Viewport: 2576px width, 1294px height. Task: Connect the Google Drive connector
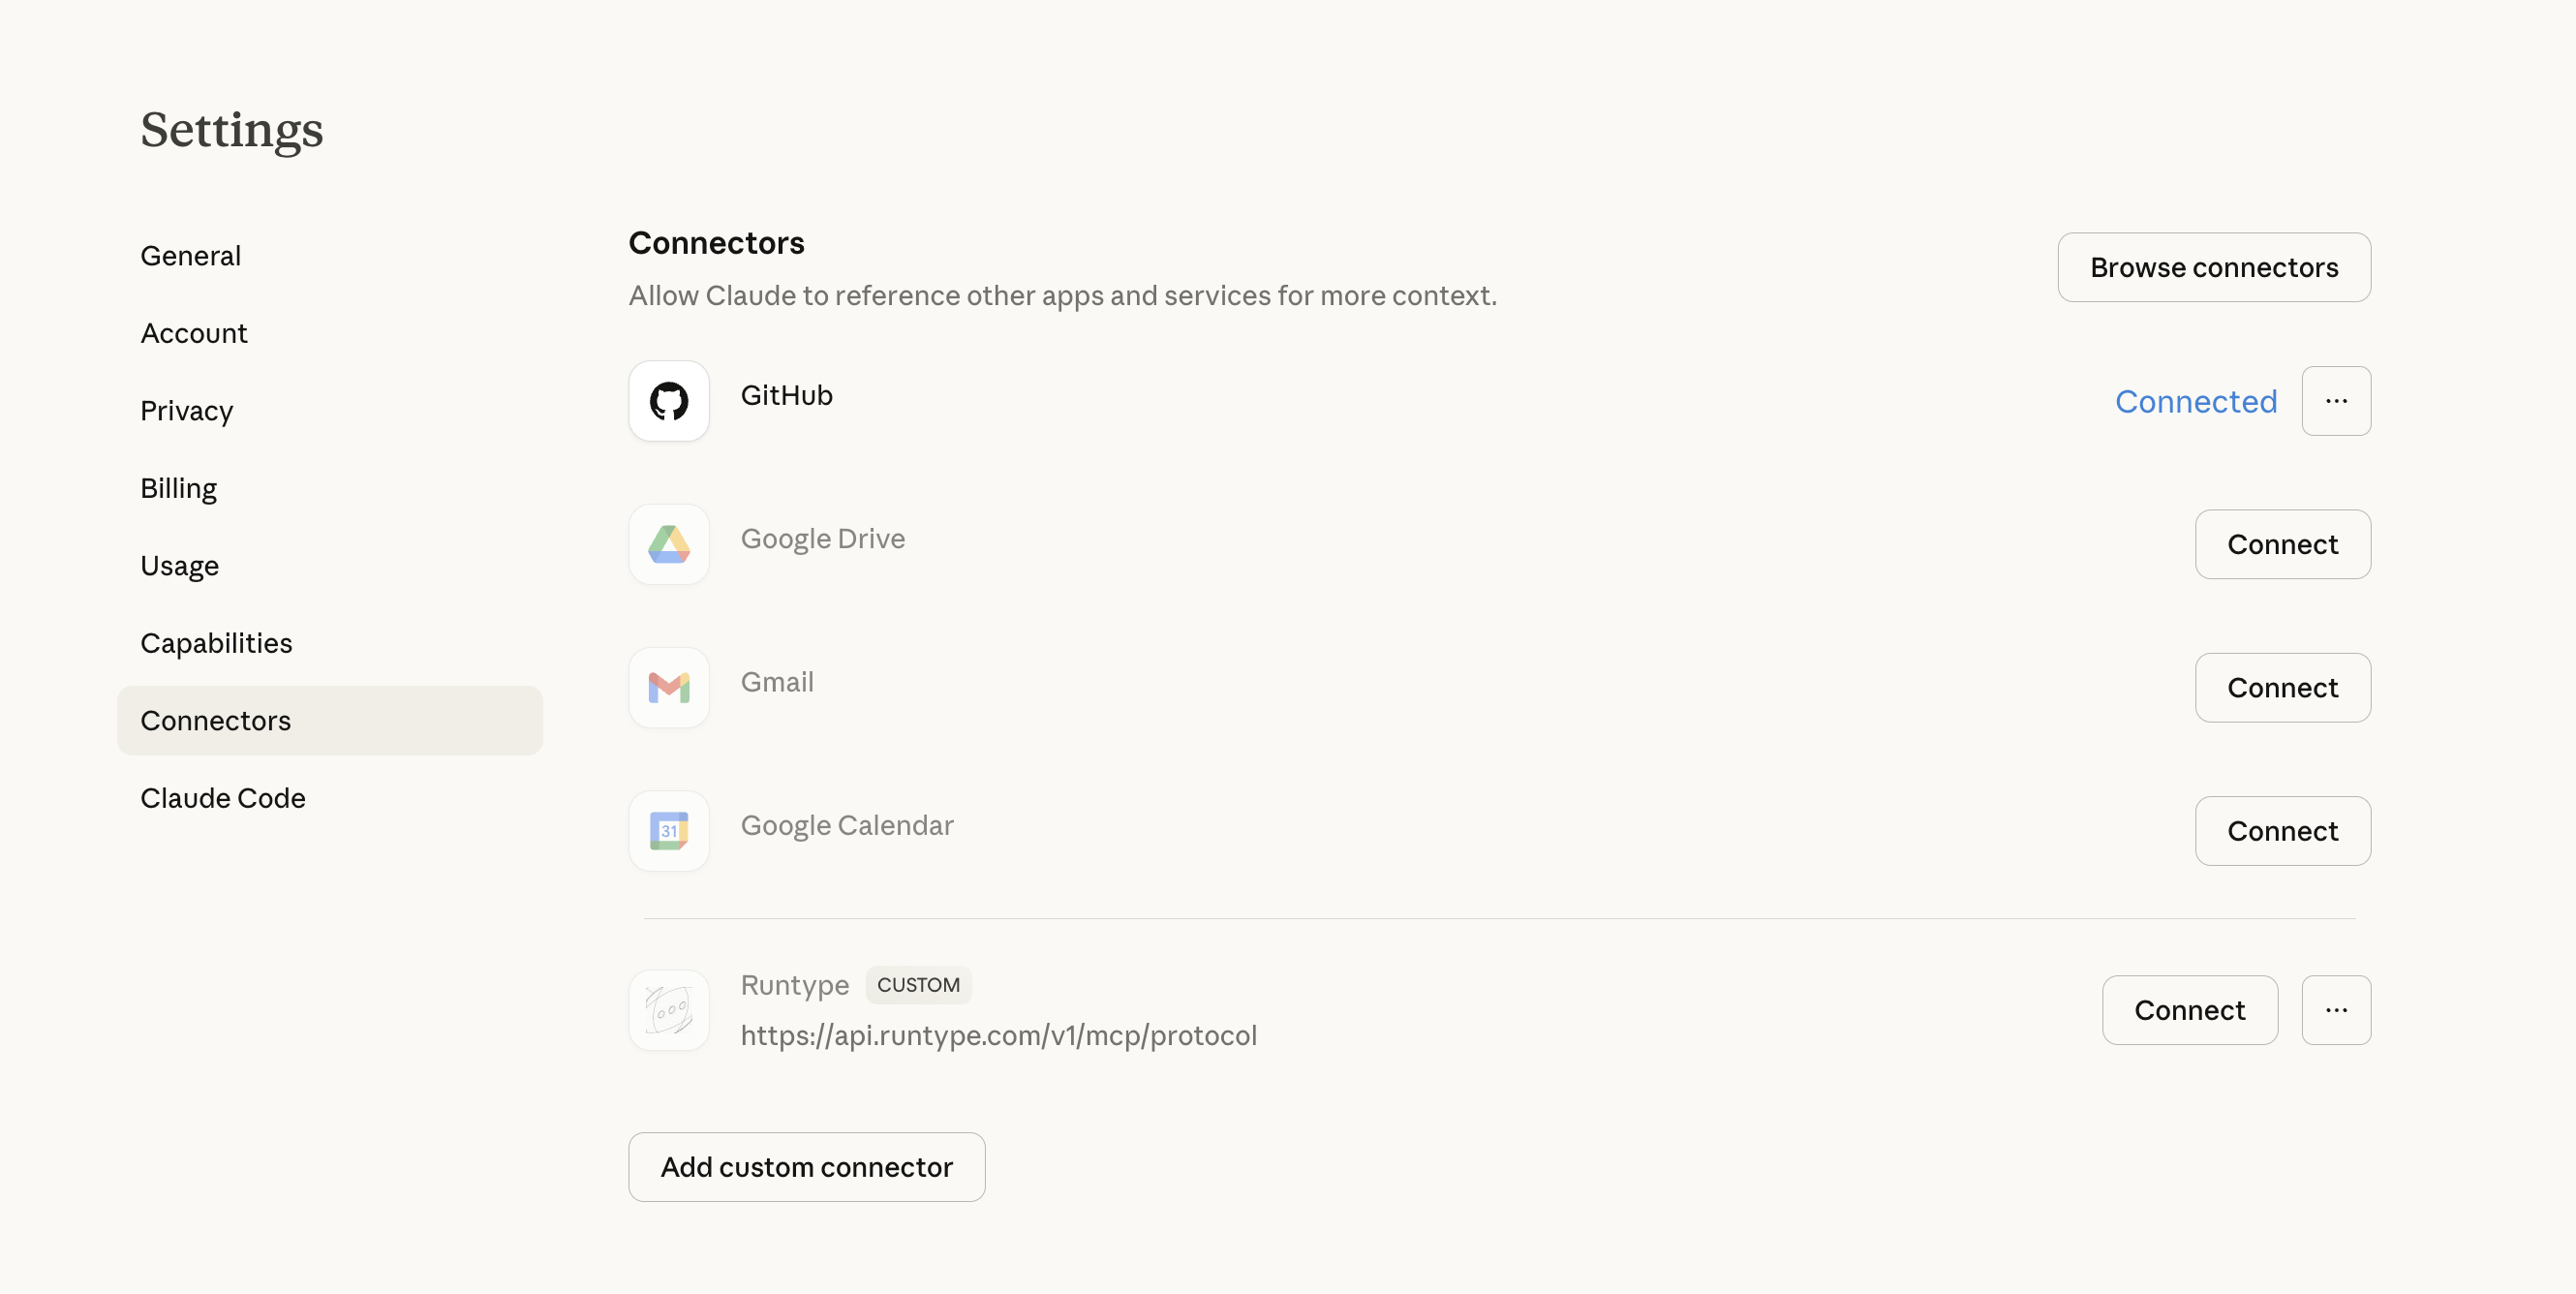click(x=2281, y=544)
